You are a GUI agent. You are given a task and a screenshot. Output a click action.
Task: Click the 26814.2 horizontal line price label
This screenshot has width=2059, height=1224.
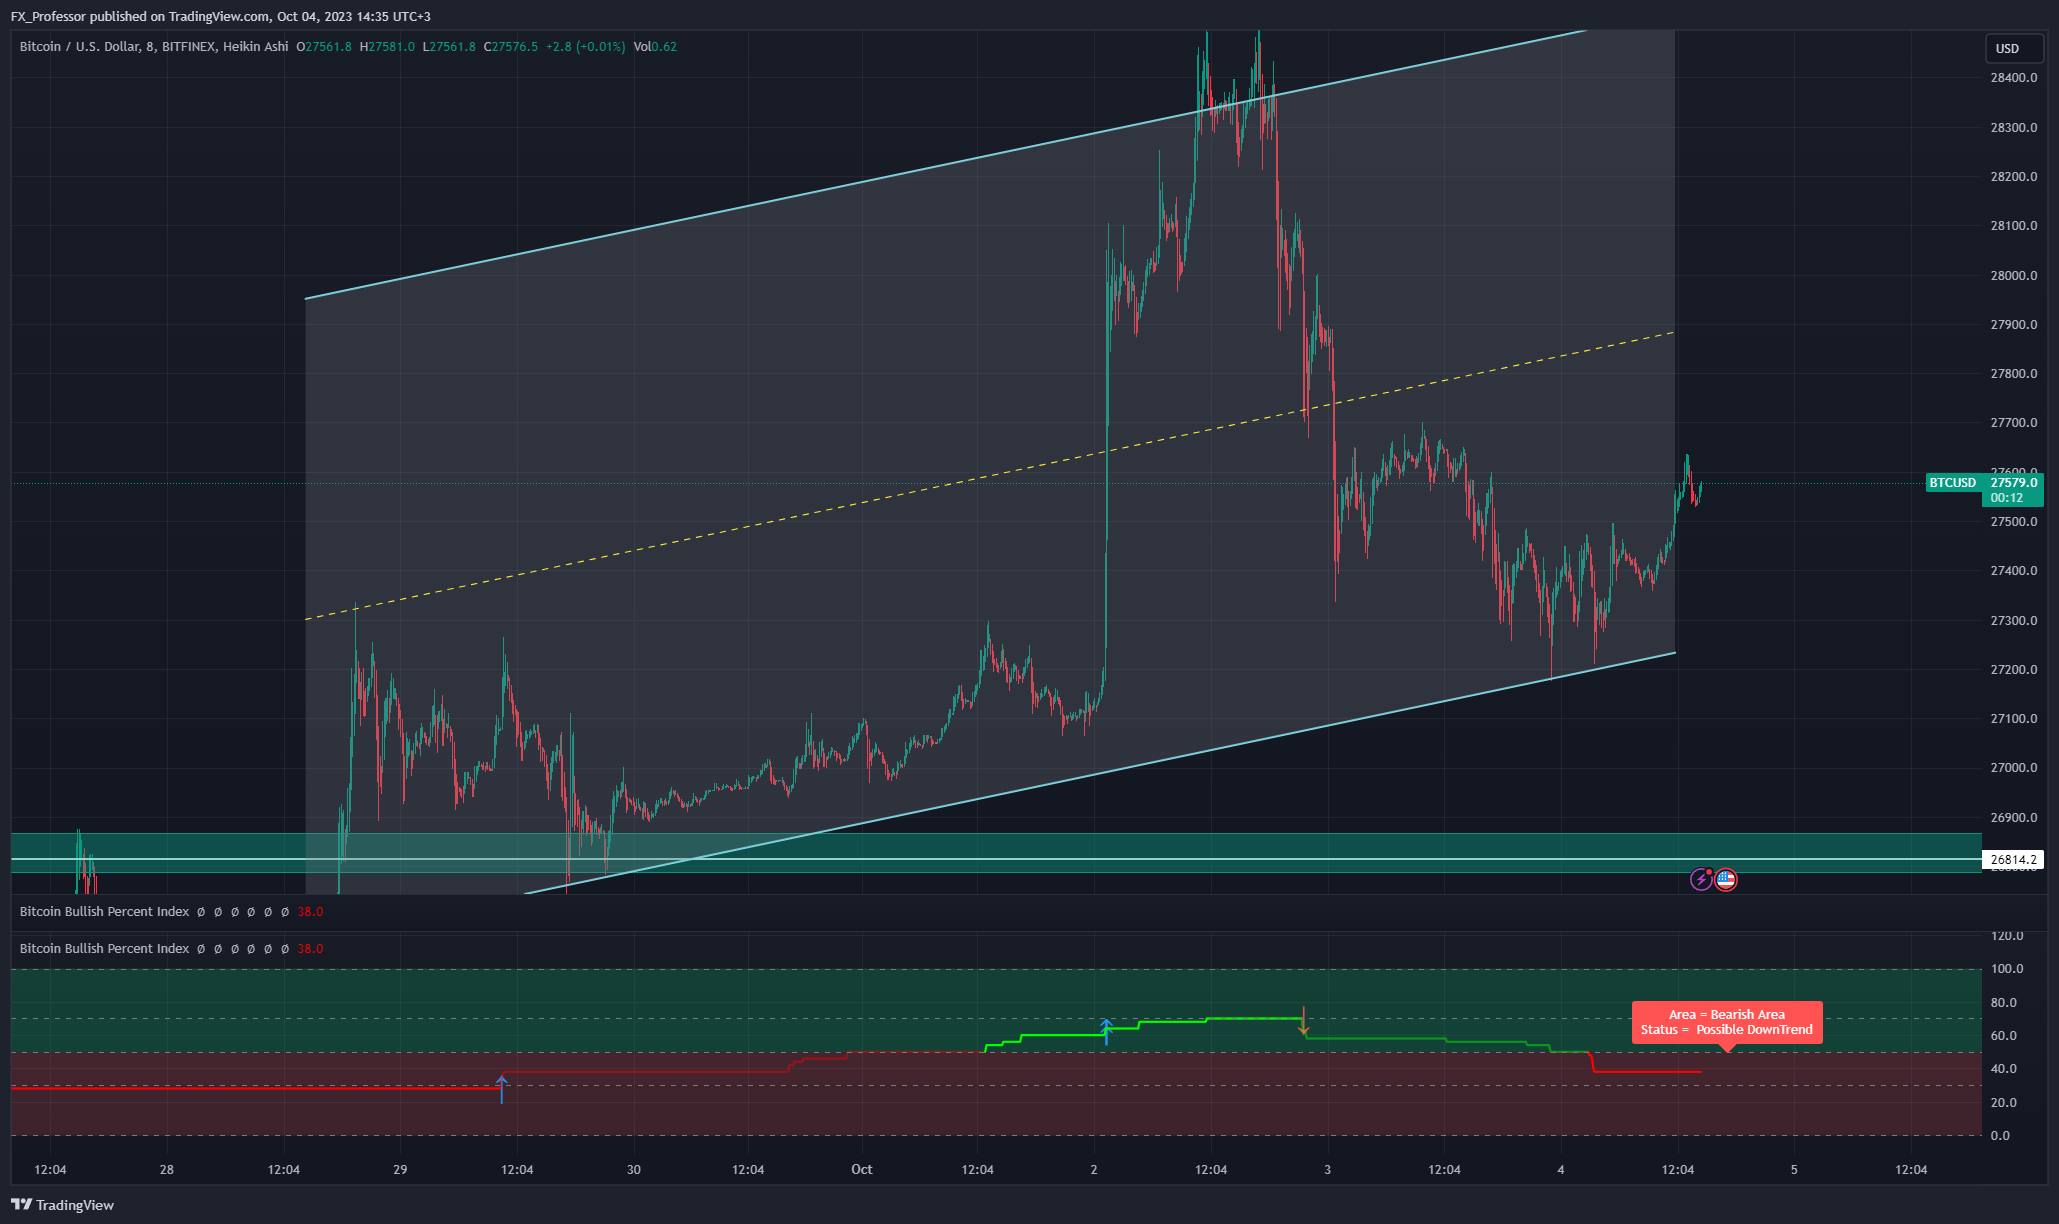point(2013,859)
